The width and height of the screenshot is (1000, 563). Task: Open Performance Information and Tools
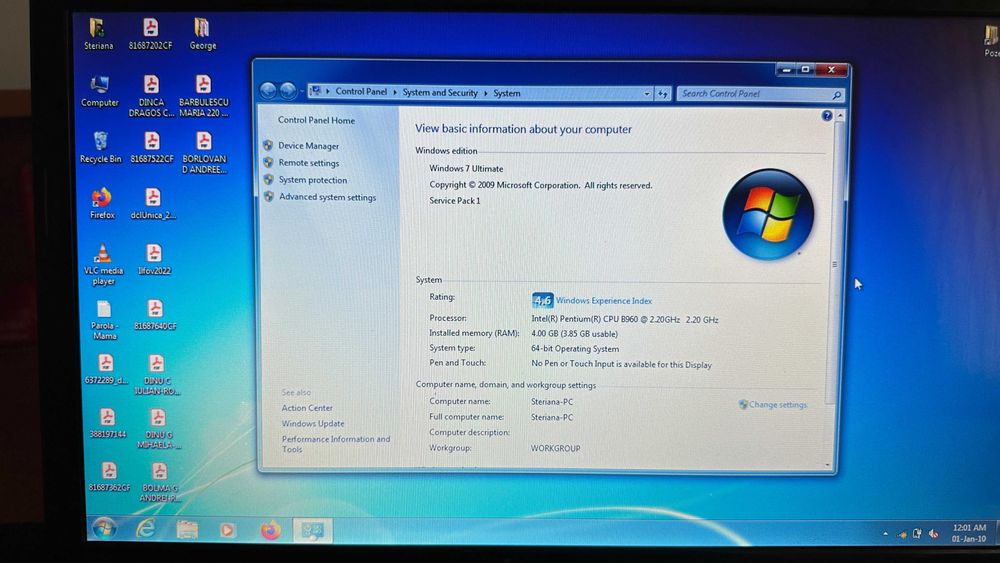(335, 444)
